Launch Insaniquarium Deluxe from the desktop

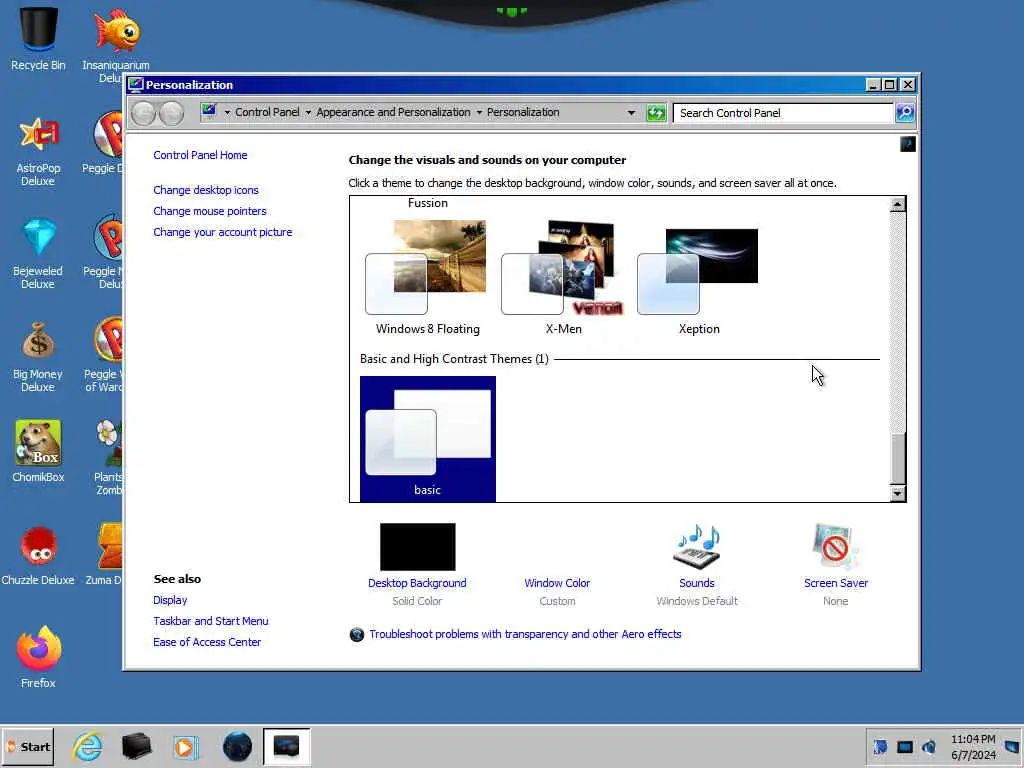click(x=116, y=43)
